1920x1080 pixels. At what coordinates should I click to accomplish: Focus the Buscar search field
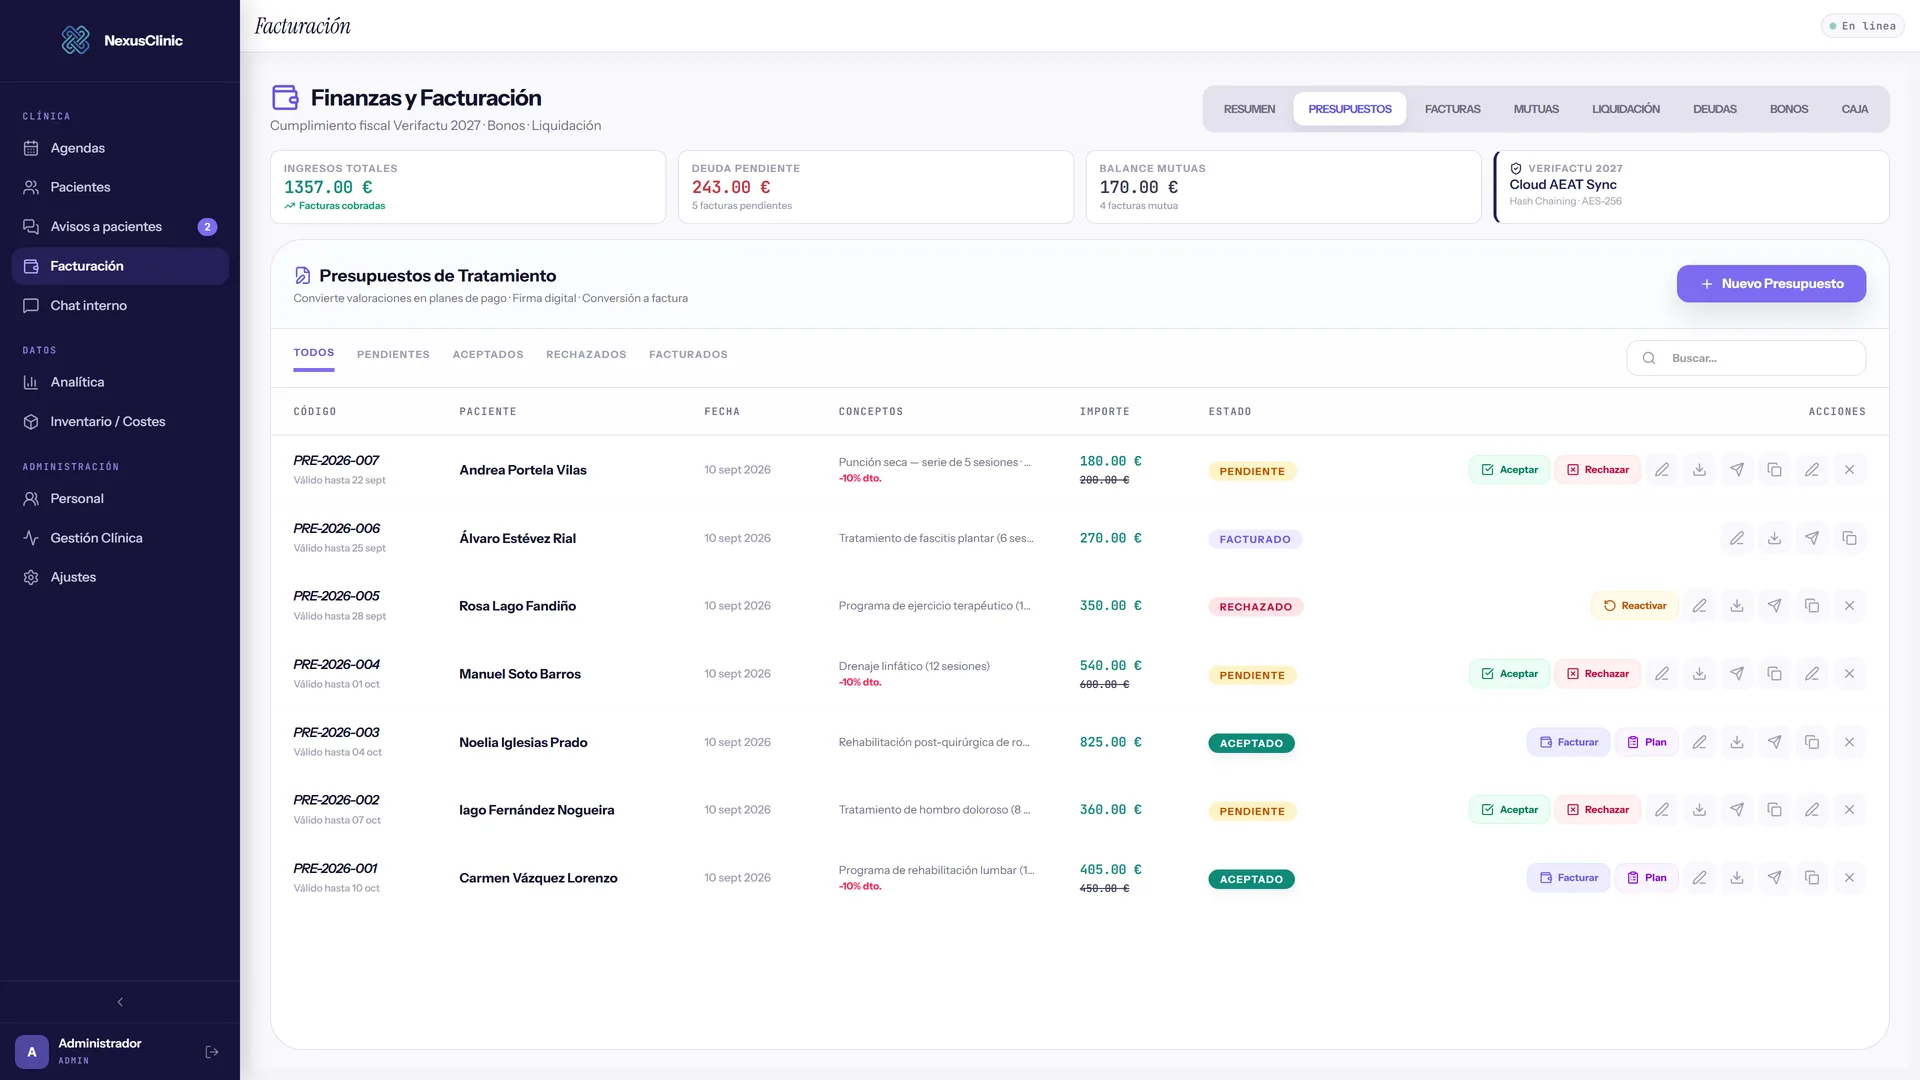click(1746, 358)
